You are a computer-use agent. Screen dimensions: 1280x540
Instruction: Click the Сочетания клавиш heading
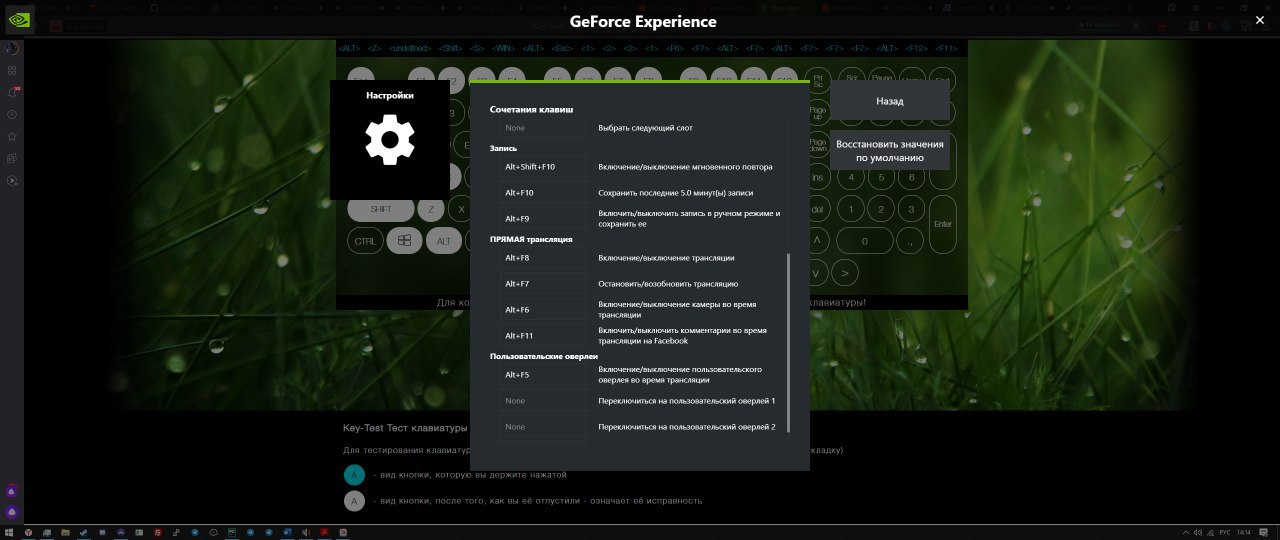(531, 109)
